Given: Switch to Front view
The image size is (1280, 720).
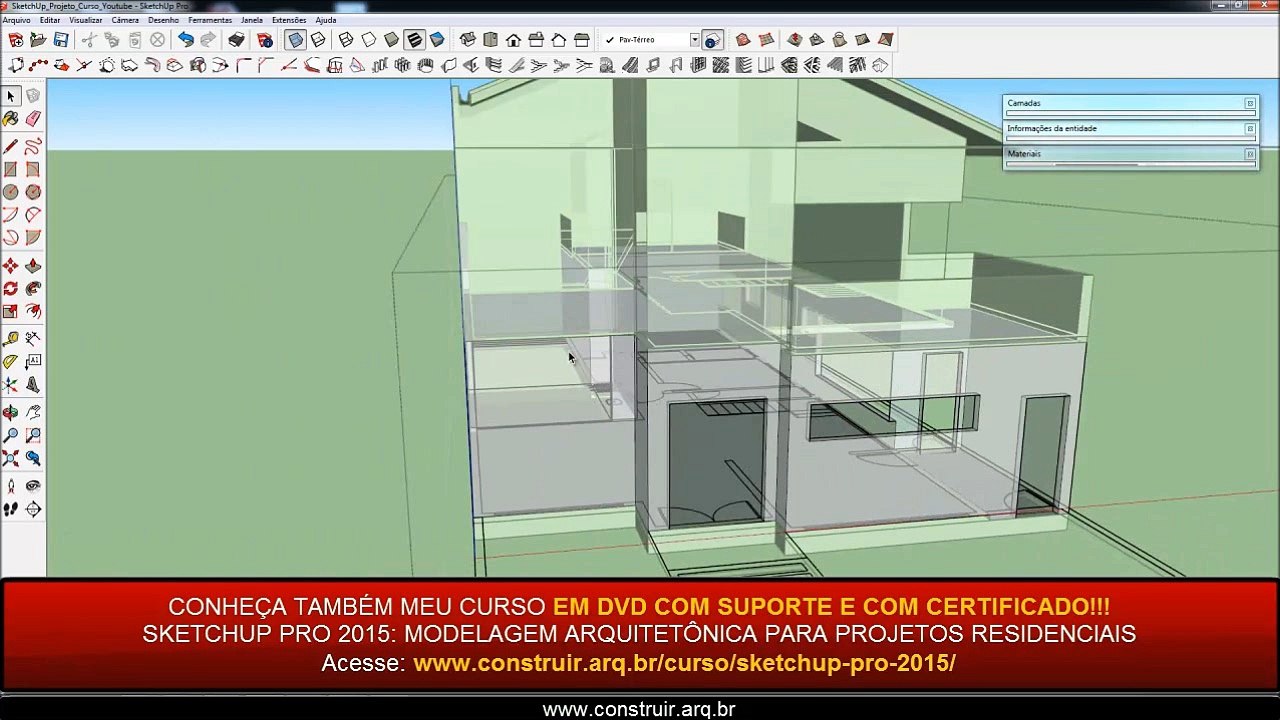Looking at the screenshot, I should pos(513,40).
